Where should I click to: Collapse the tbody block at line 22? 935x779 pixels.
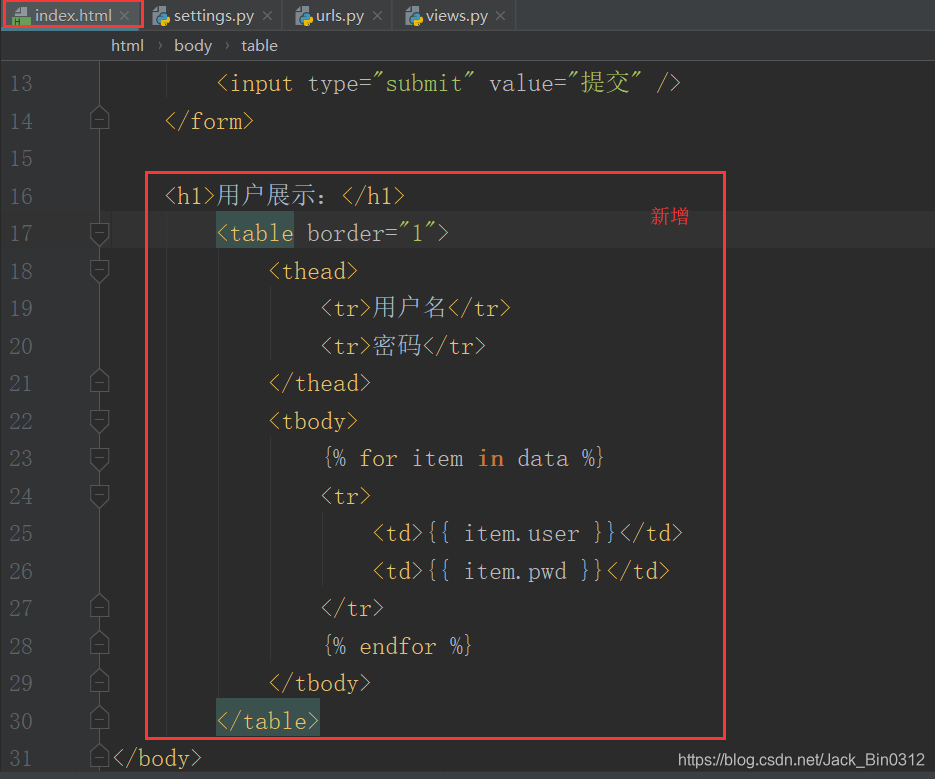click(x=99, y=421)
